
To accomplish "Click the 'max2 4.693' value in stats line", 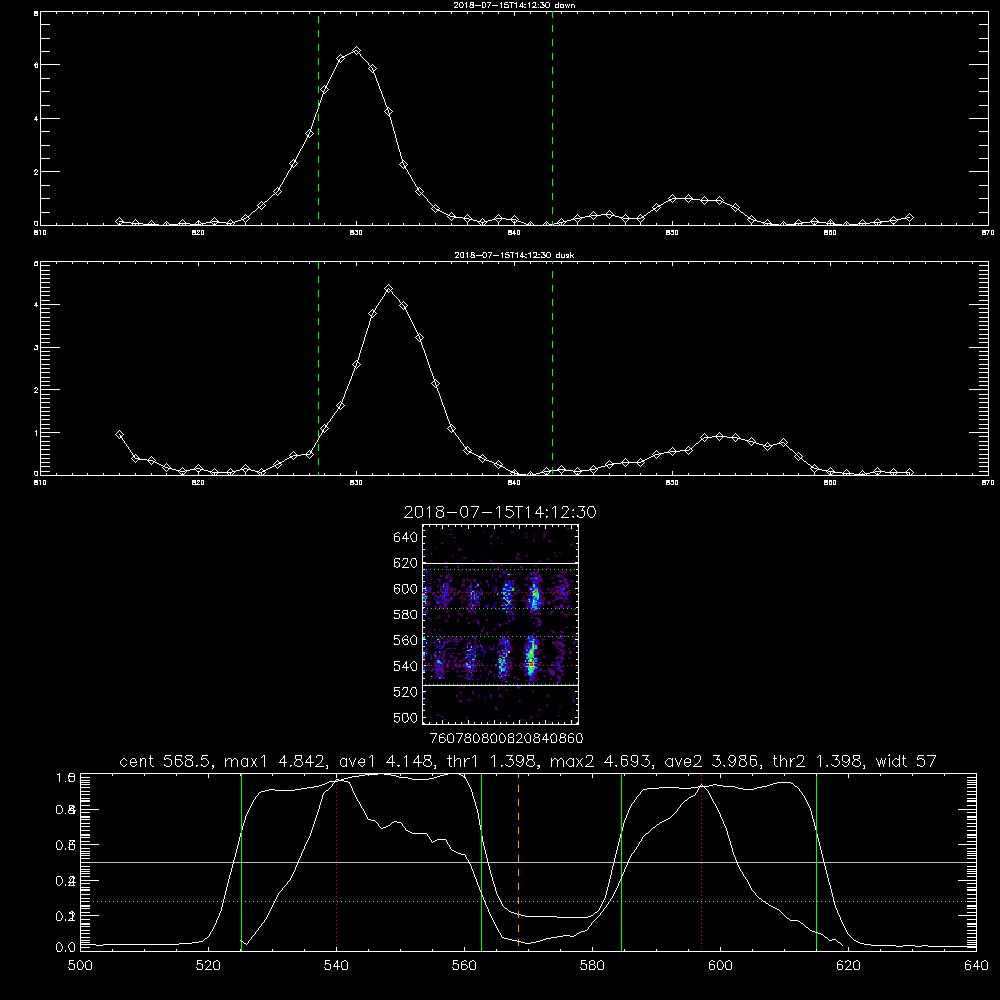I will (x=600, y=761).
